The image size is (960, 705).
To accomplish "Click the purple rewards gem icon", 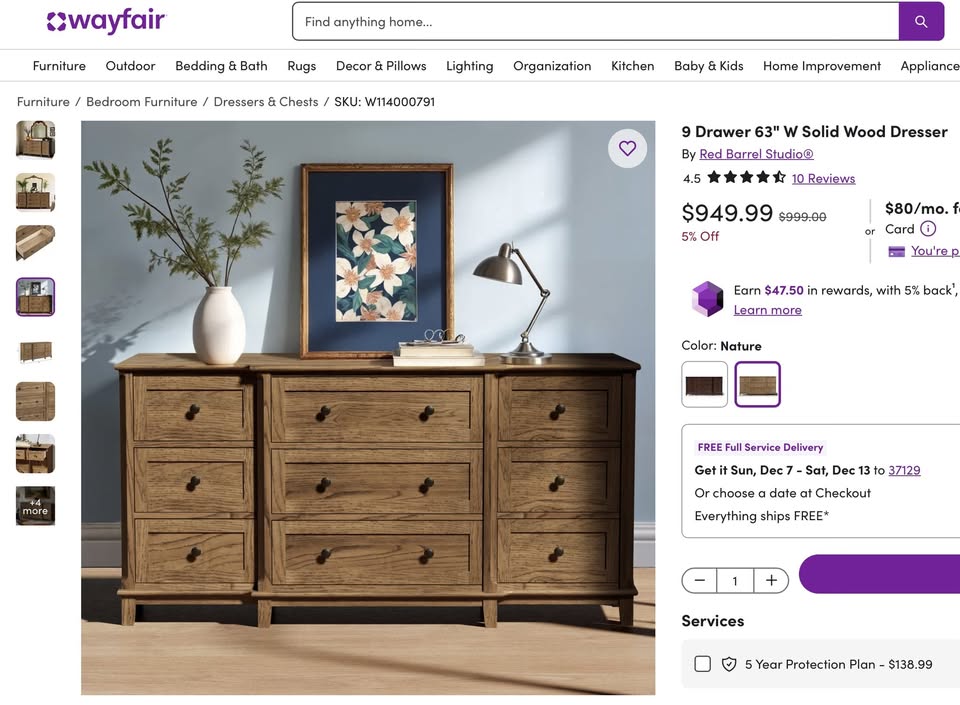I will 707,299.
